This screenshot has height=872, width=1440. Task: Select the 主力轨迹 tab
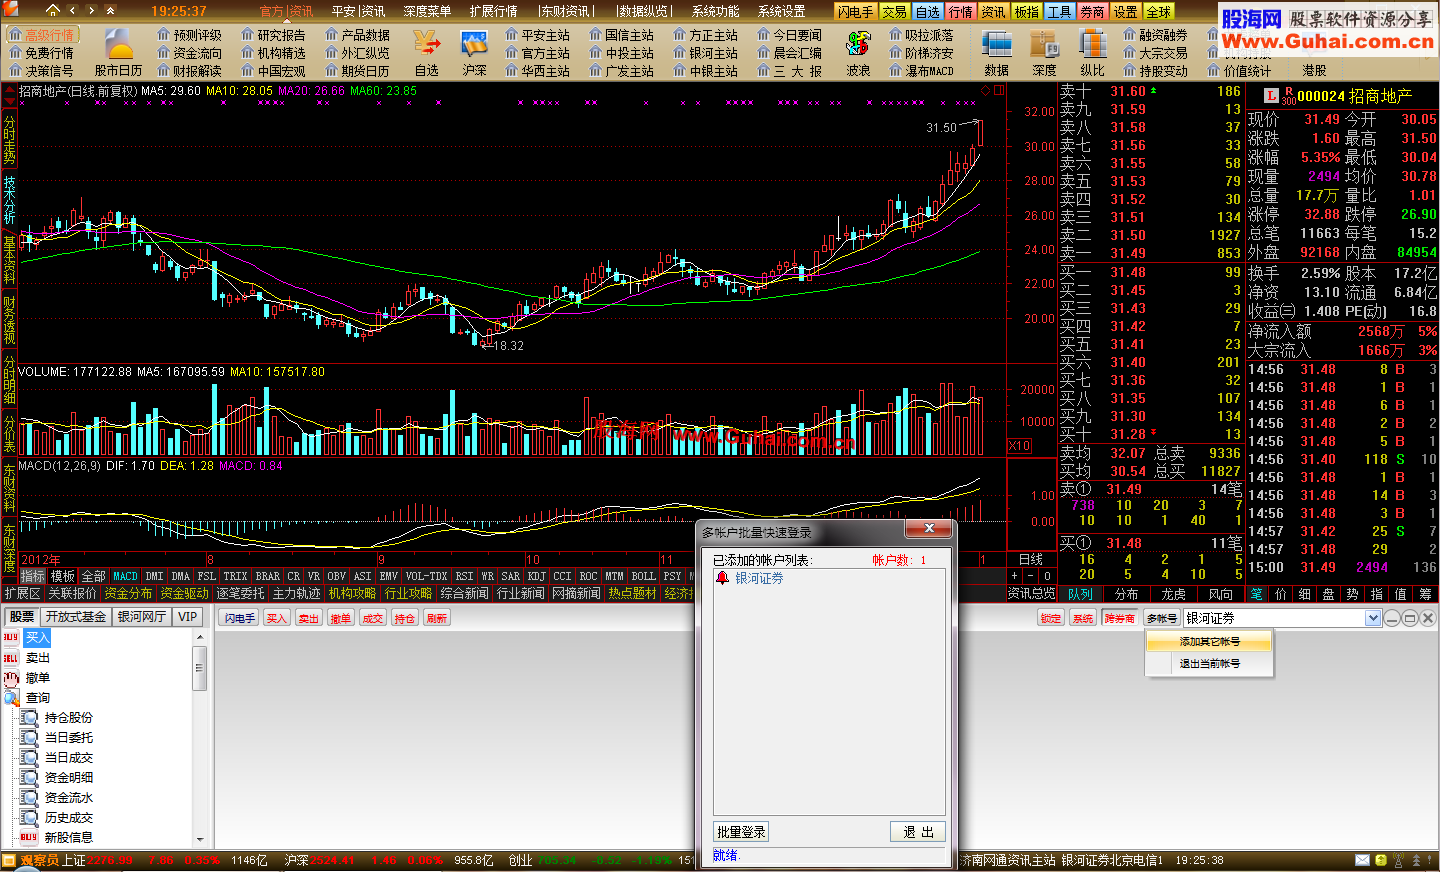pos(296,594)
